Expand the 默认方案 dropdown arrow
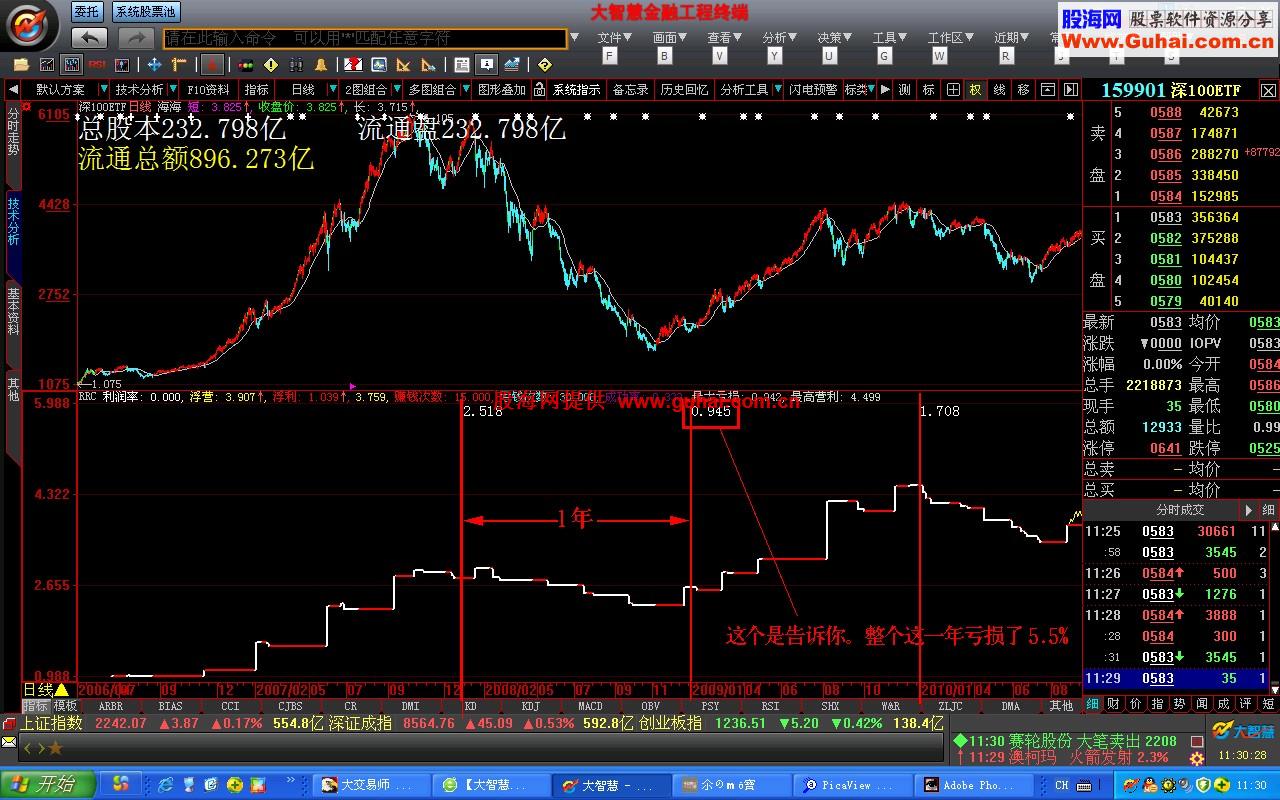The height and width of the screenshot is (800, 1280). 104,90
